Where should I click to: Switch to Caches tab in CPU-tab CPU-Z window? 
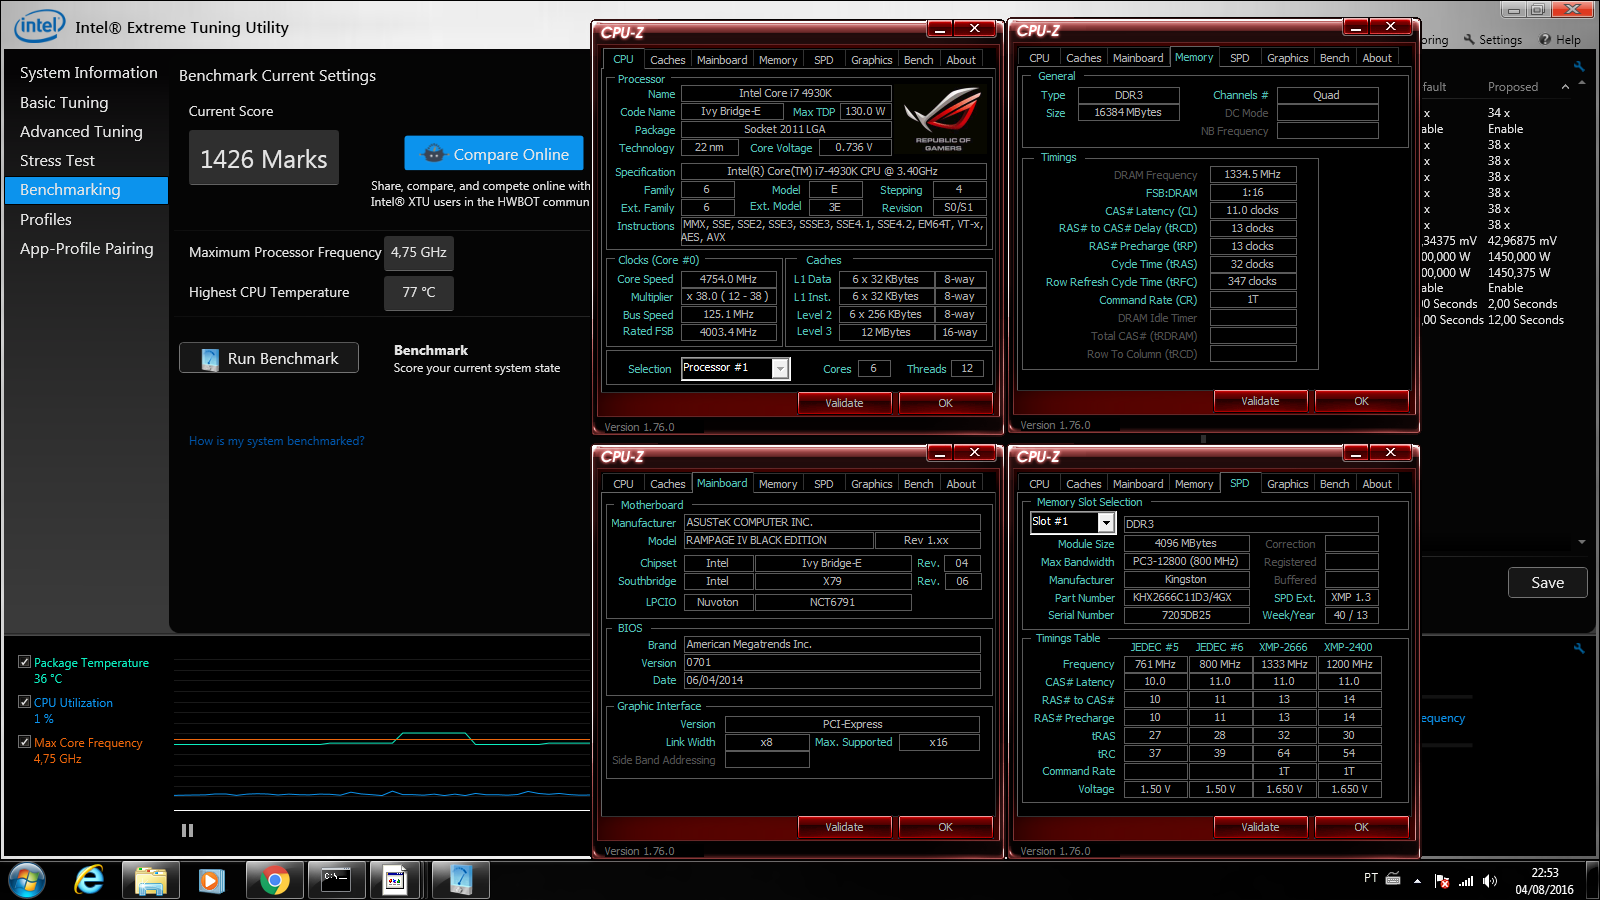tap(667, 60)
